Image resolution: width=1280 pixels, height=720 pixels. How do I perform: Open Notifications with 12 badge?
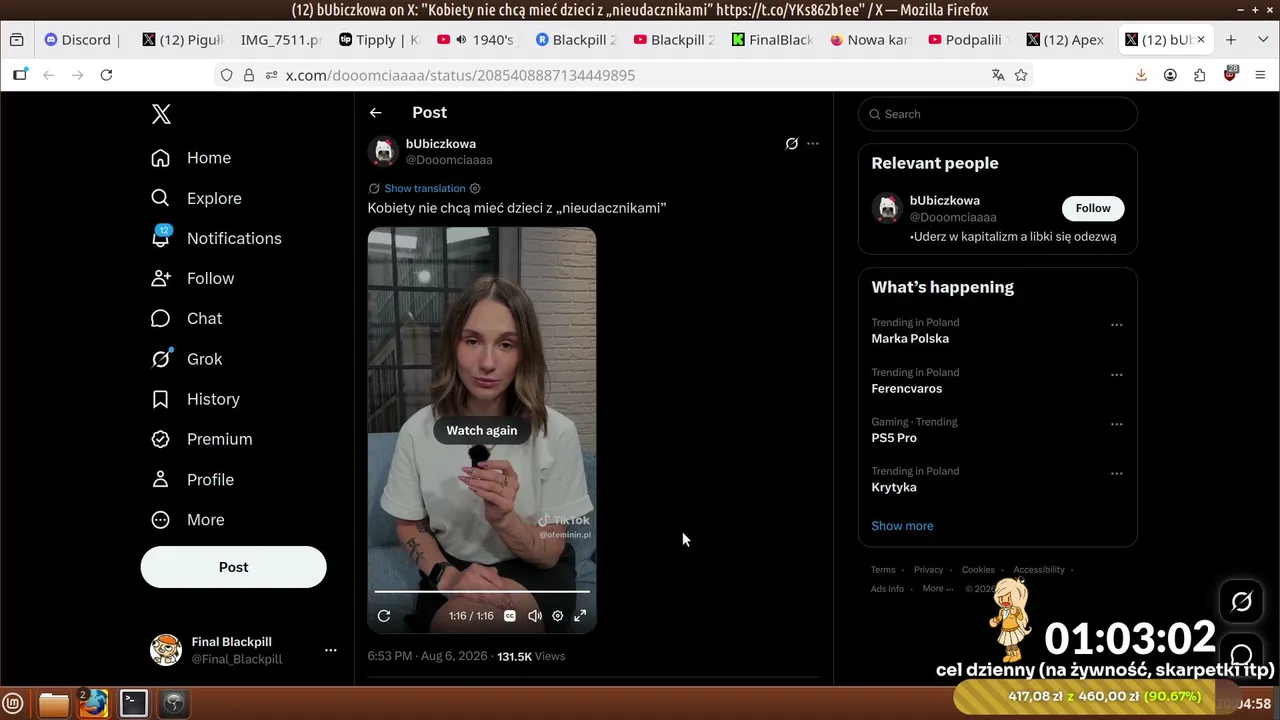[x=216, y=238]
